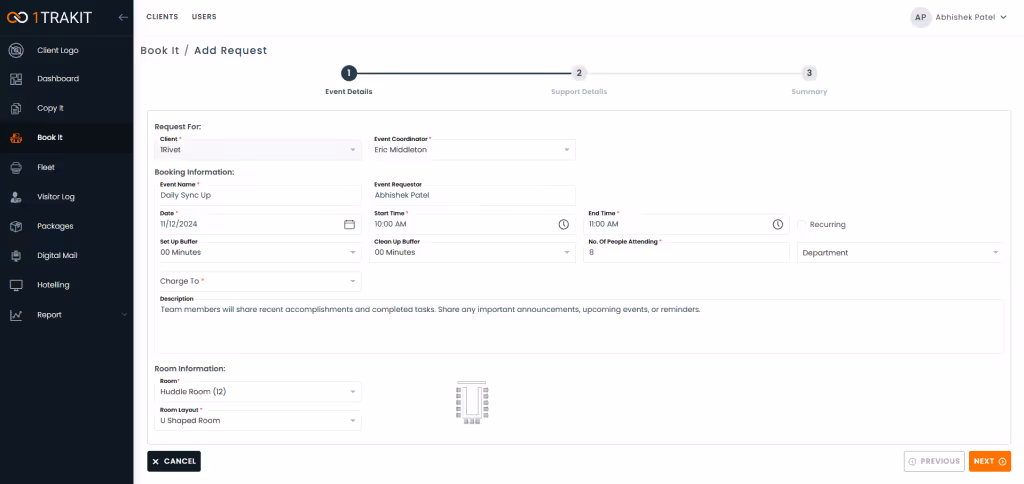Open the Abhishek Patel user menu chevron
This screenshot has width=1024, height=484.
pyautogui.click(x=1004, y=18)
